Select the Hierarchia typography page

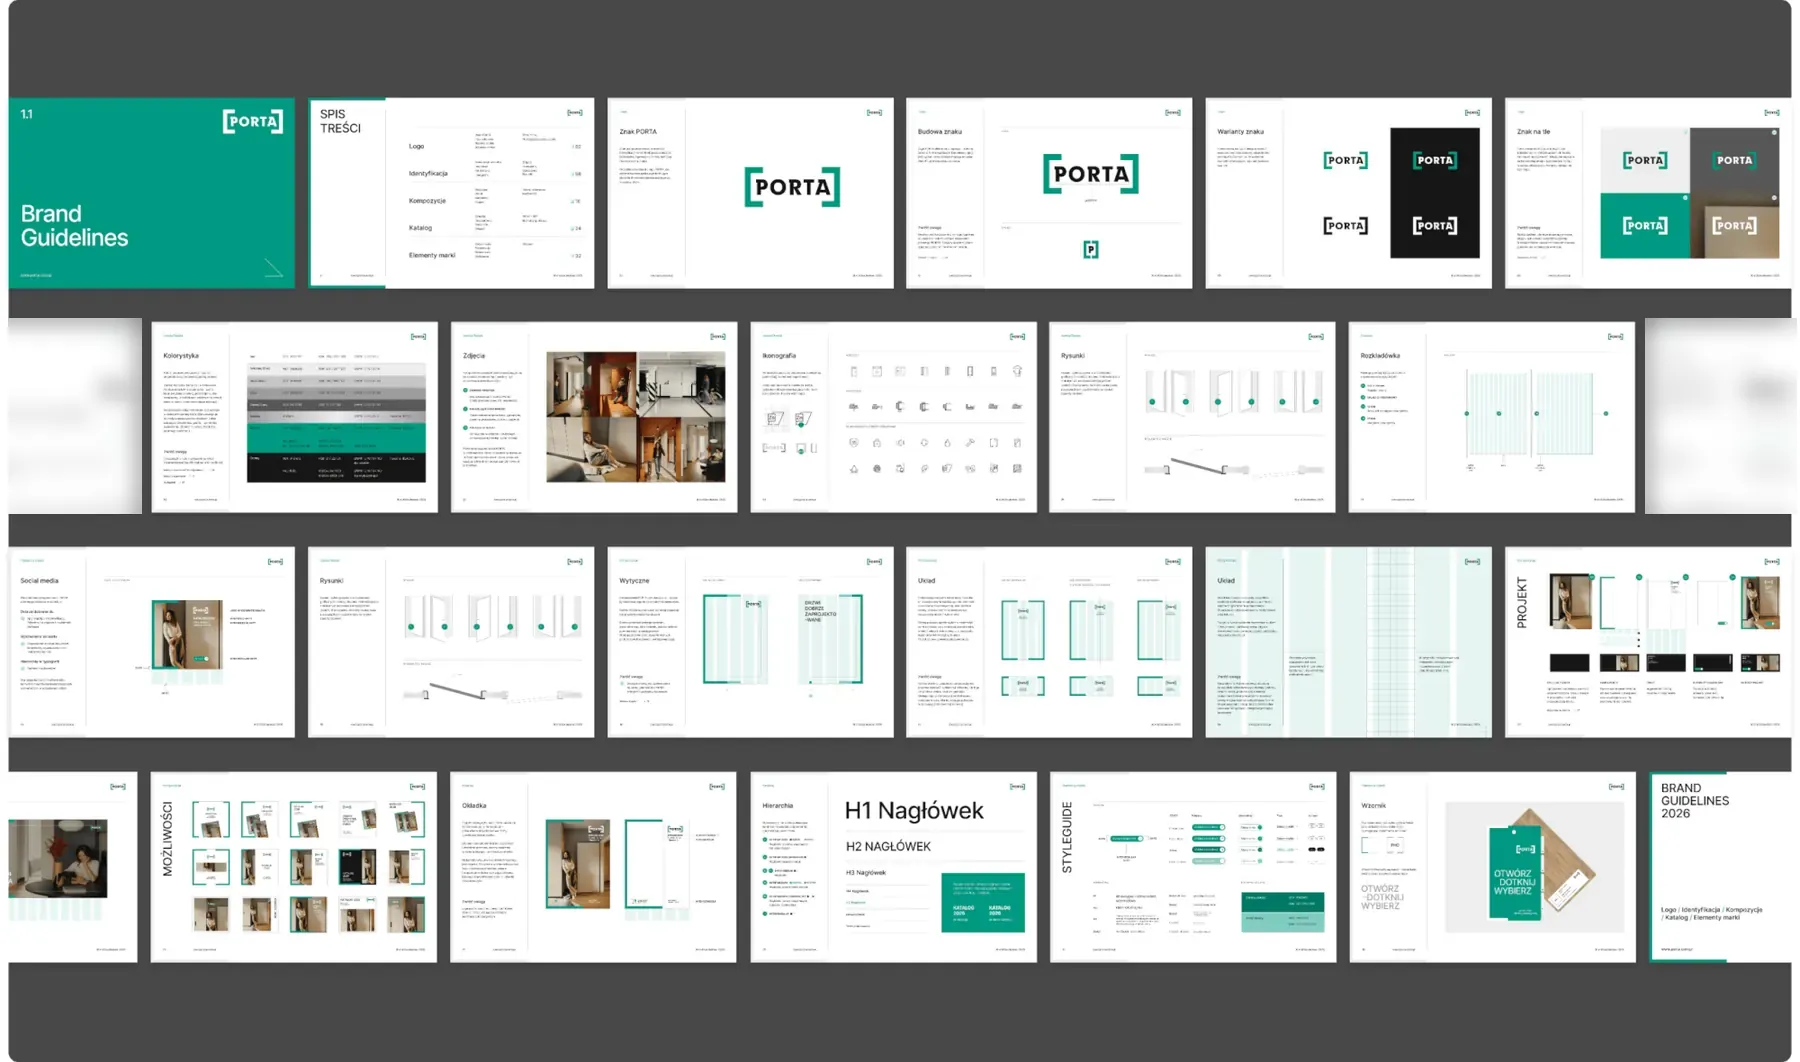(893, 867)
